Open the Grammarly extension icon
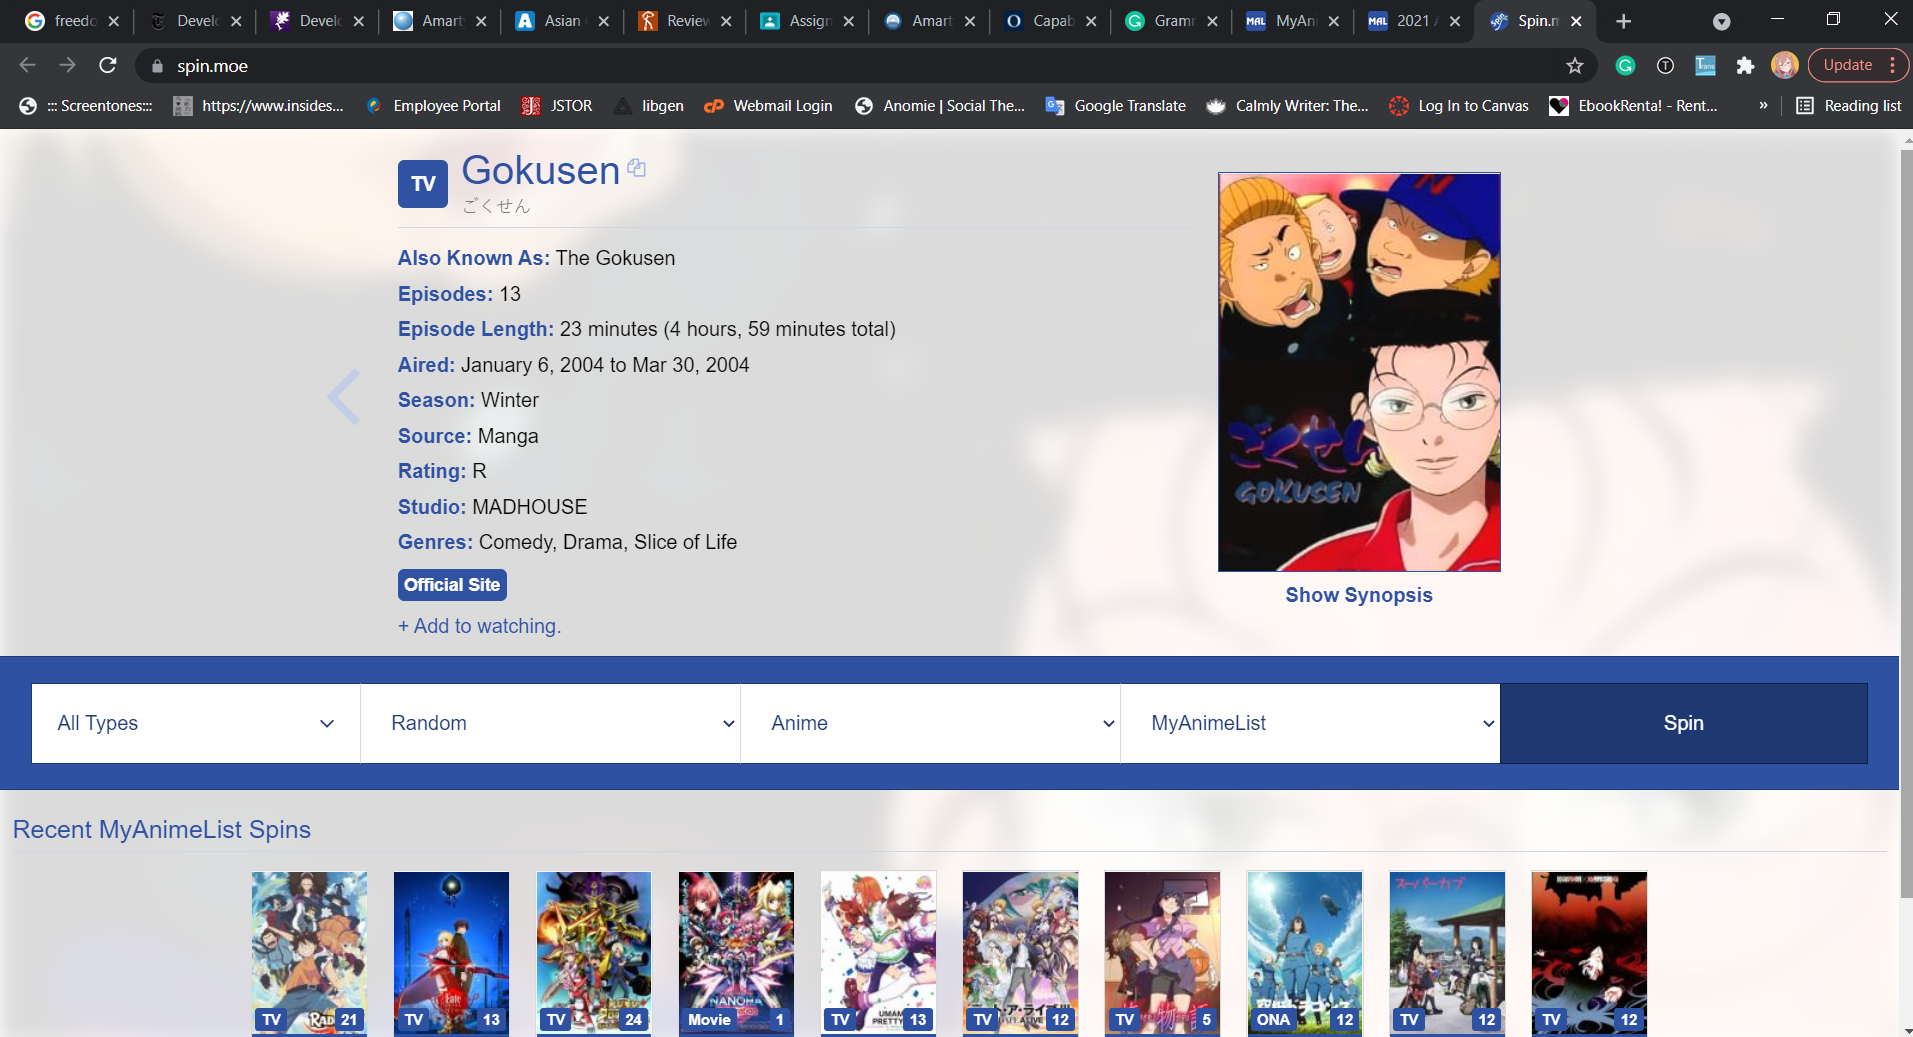This screenshot has height=1037, width=1913. pos(1625,65)
